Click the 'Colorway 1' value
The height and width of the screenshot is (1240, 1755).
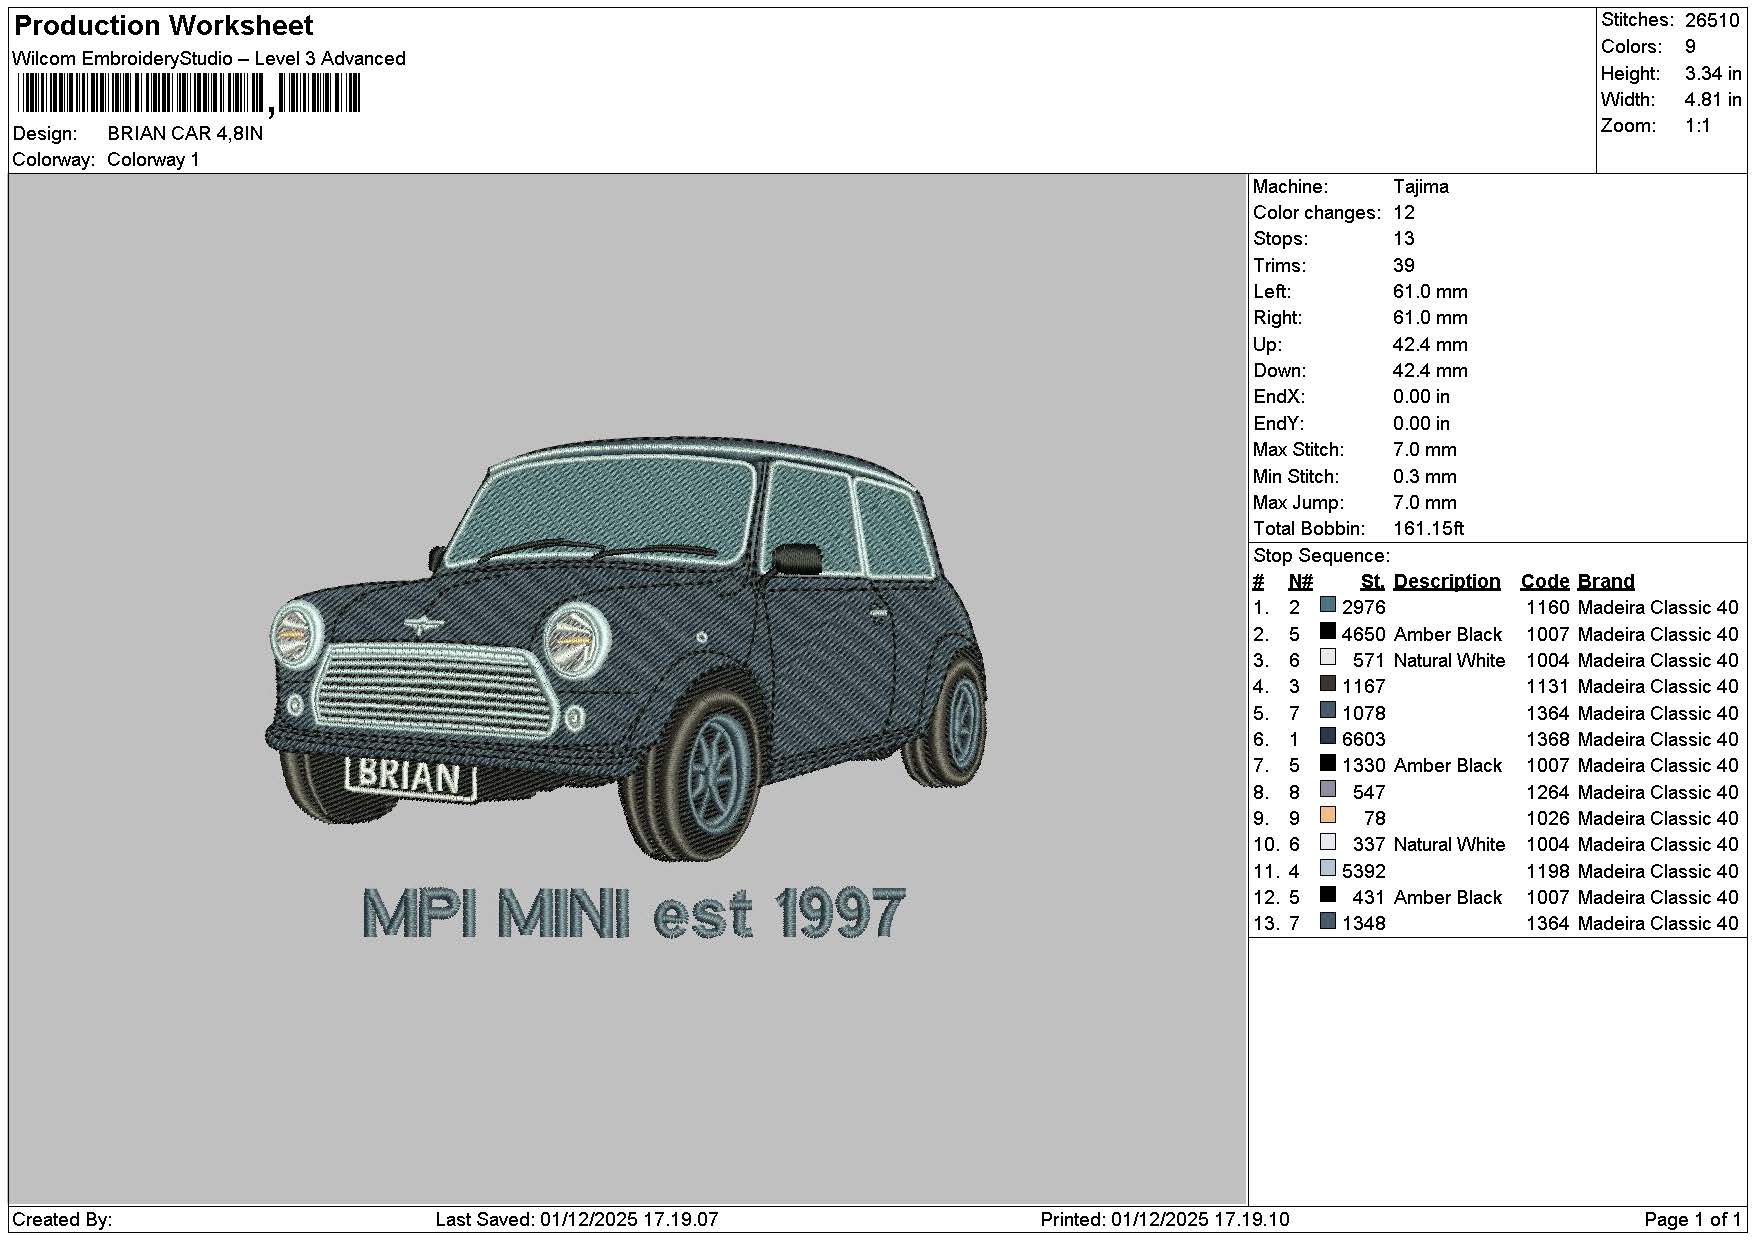(153, 160)
